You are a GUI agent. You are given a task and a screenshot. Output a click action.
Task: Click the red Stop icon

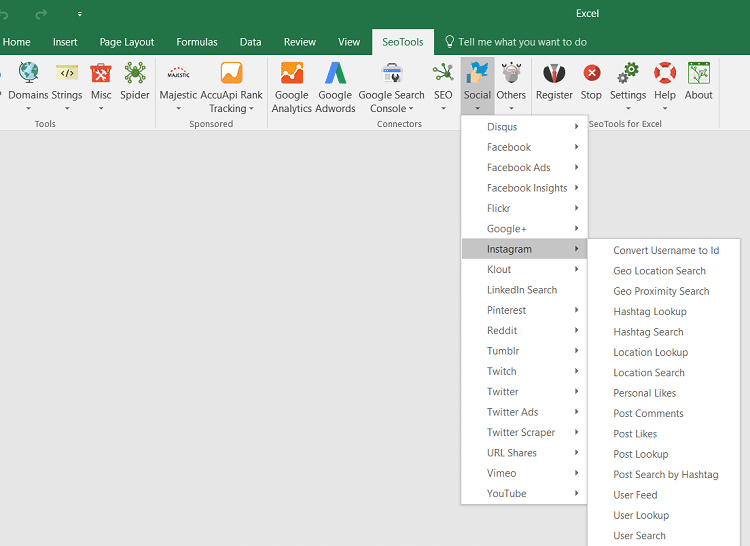[592, 73]
